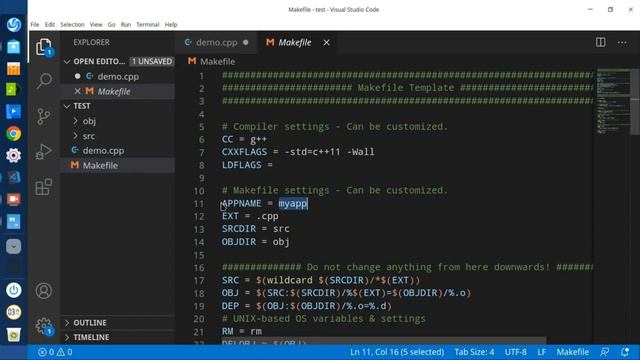The width and height of the screenshot is (640, 360).
Task: Open the Selection menu
Action: coord(72,24)
